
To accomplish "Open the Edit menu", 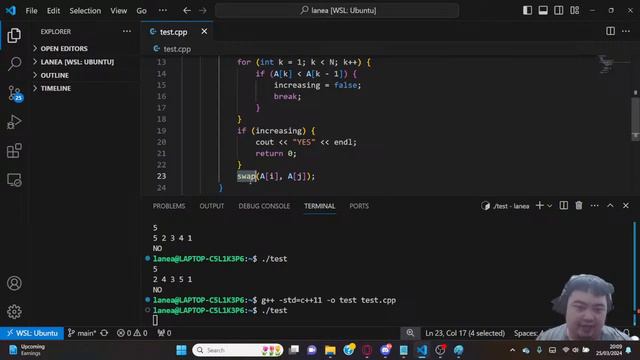I will click(x=53, y=11).
